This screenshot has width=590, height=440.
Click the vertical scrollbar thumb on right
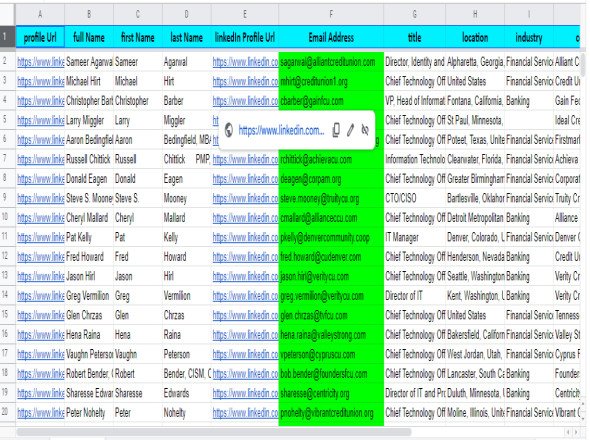(583, 65)
